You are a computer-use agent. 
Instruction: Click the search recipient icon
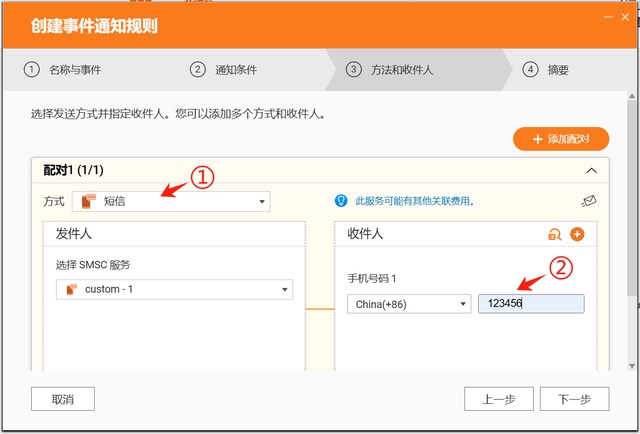(554, 234)
